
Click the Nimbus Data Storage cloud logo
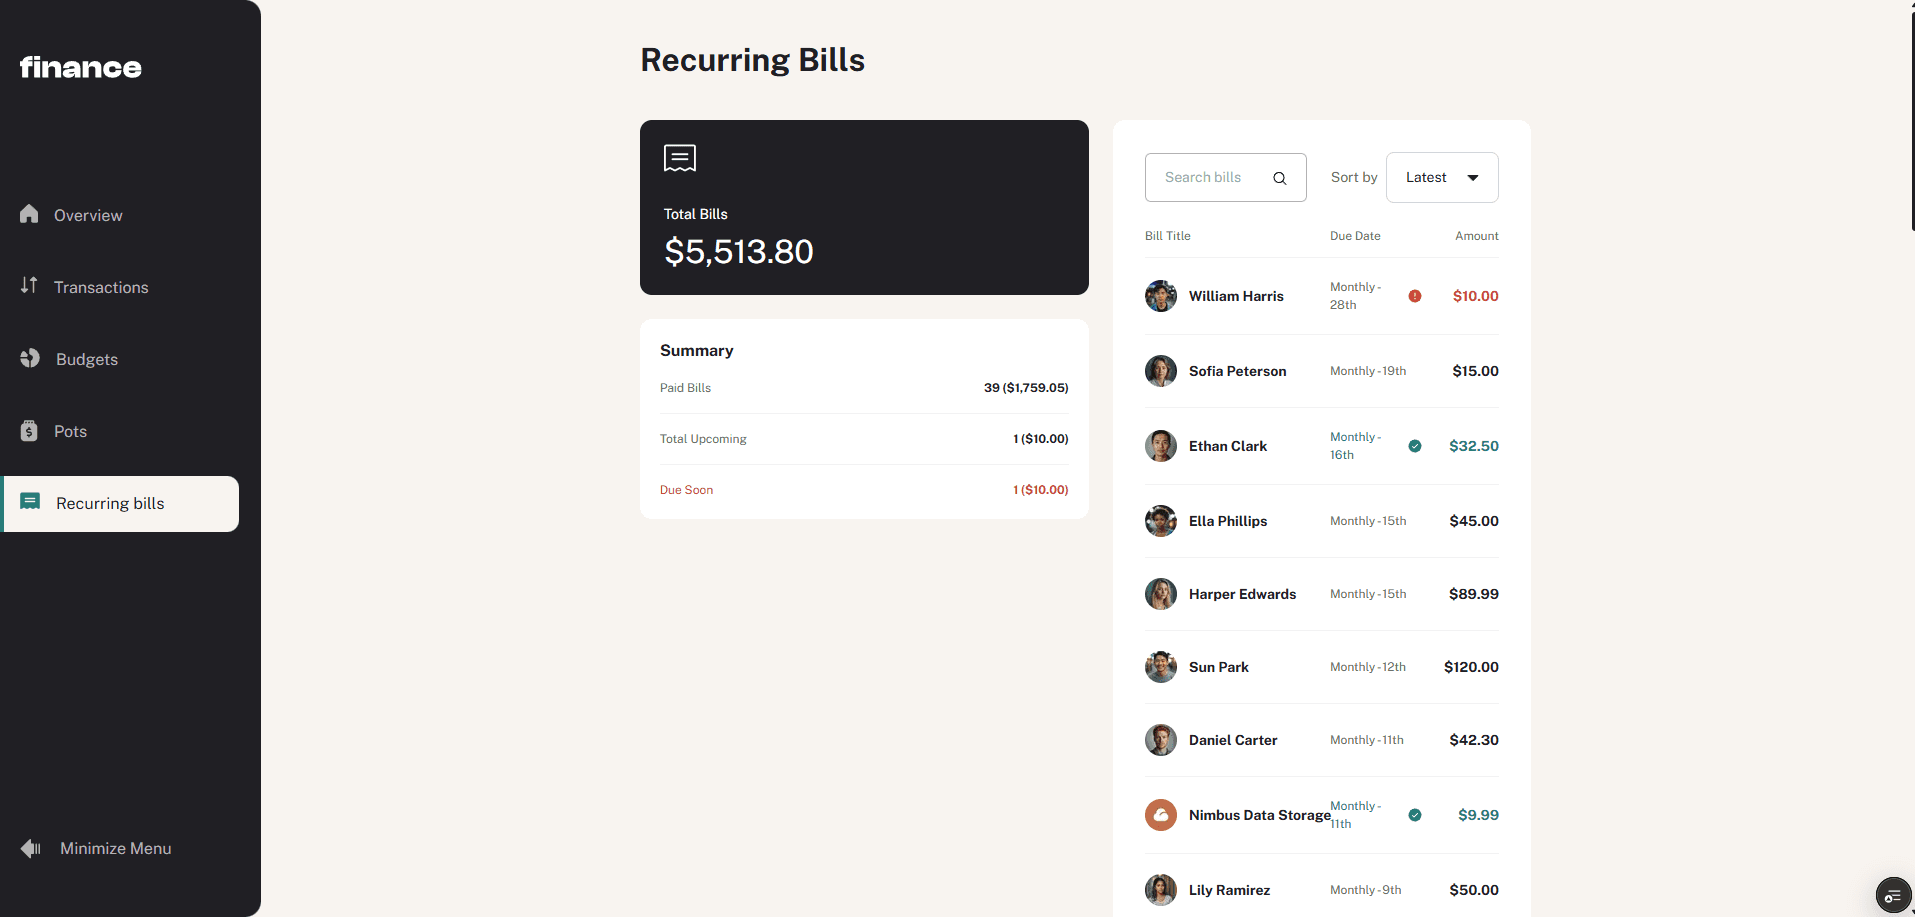(x=1160, y=815)
